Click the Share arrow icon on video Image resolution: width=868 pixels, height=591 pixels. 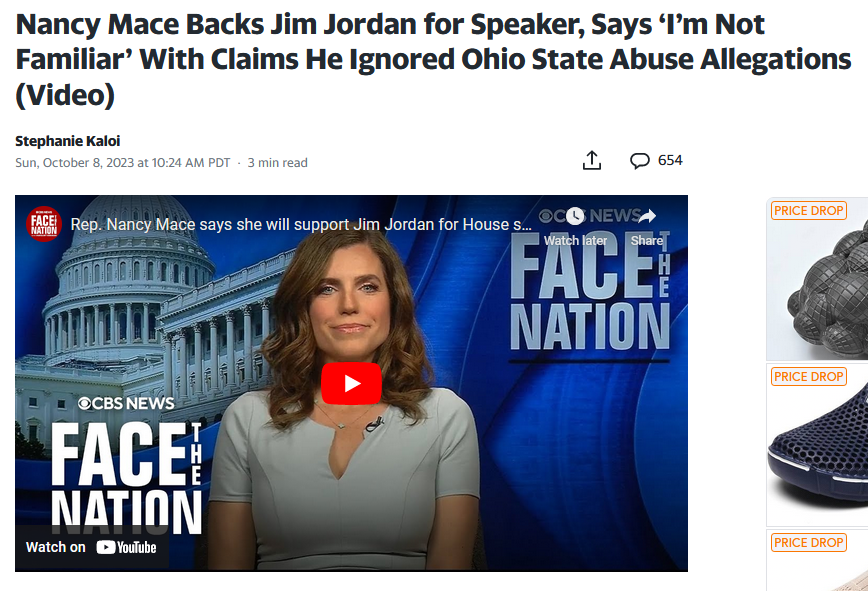[x=647, y=216]
